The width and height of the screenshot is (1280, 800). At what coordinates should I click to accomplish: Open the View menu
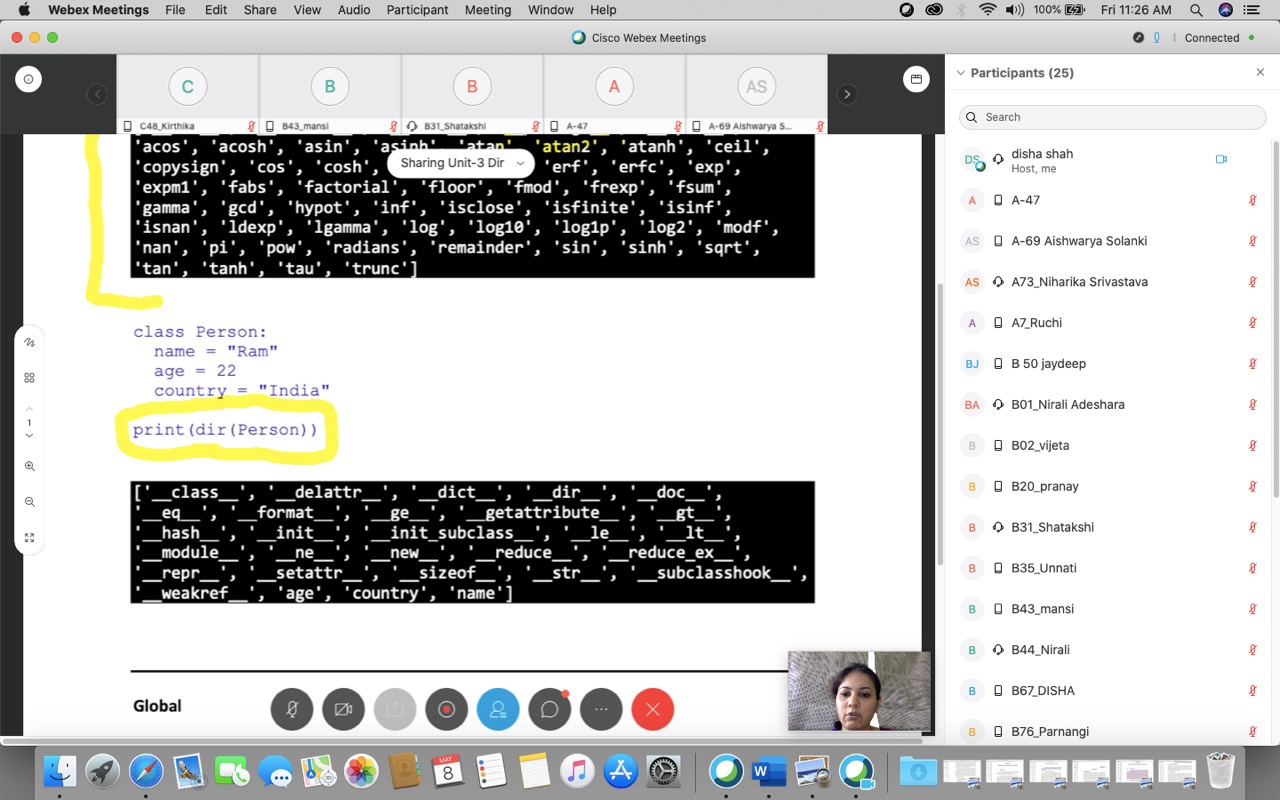point(307,10)
